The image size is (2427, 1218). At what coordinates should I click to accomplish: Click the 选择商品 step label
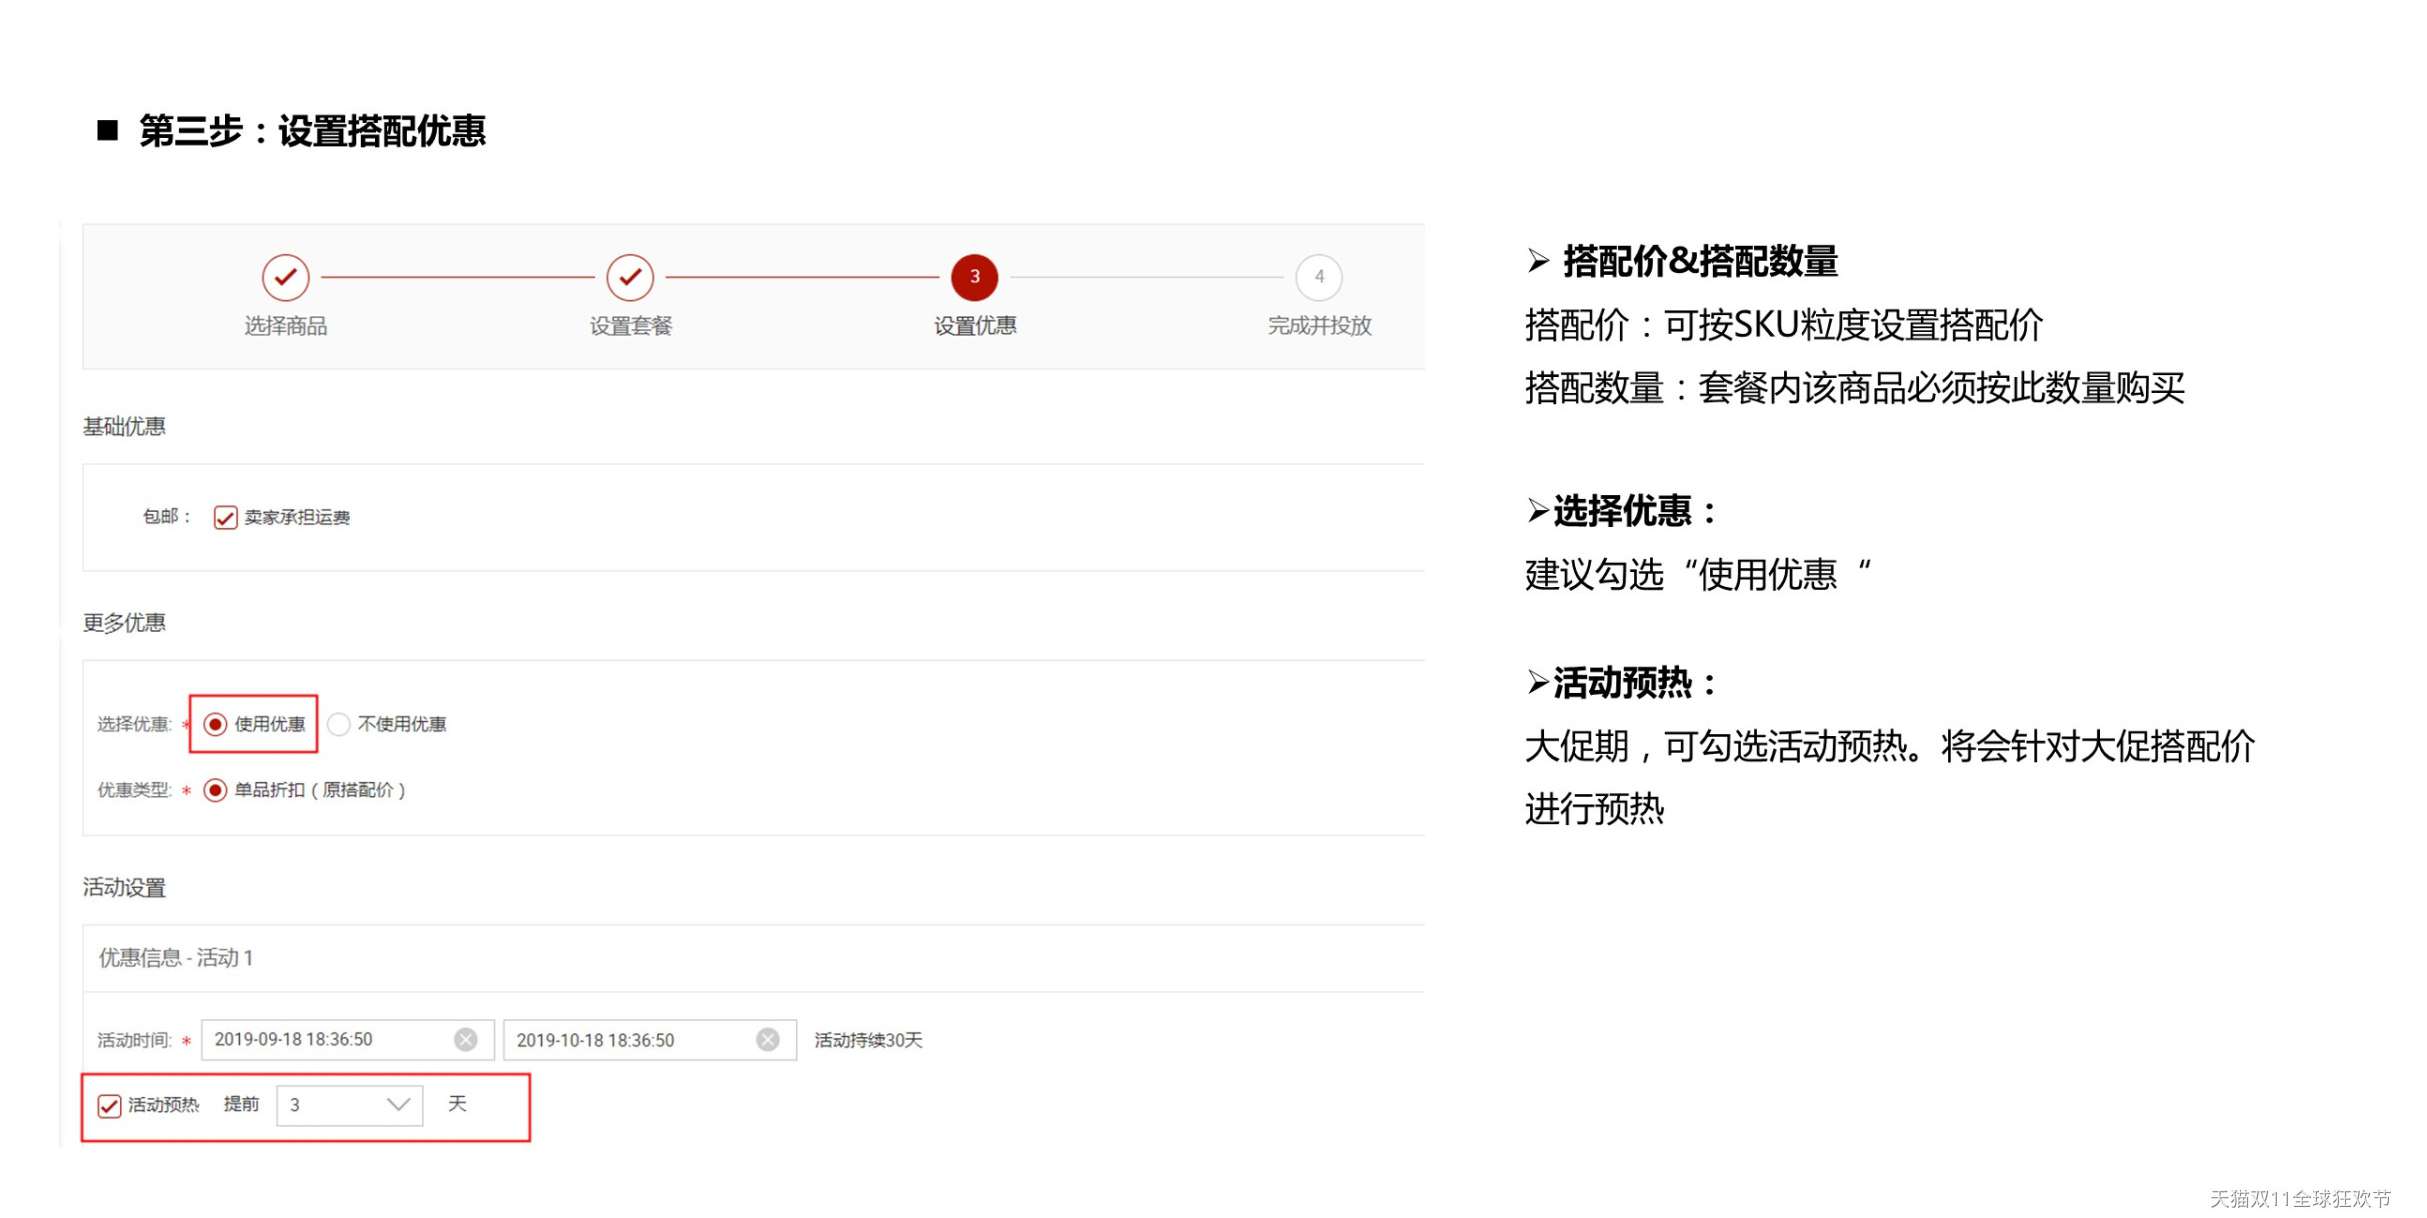[x=285, y=326]
